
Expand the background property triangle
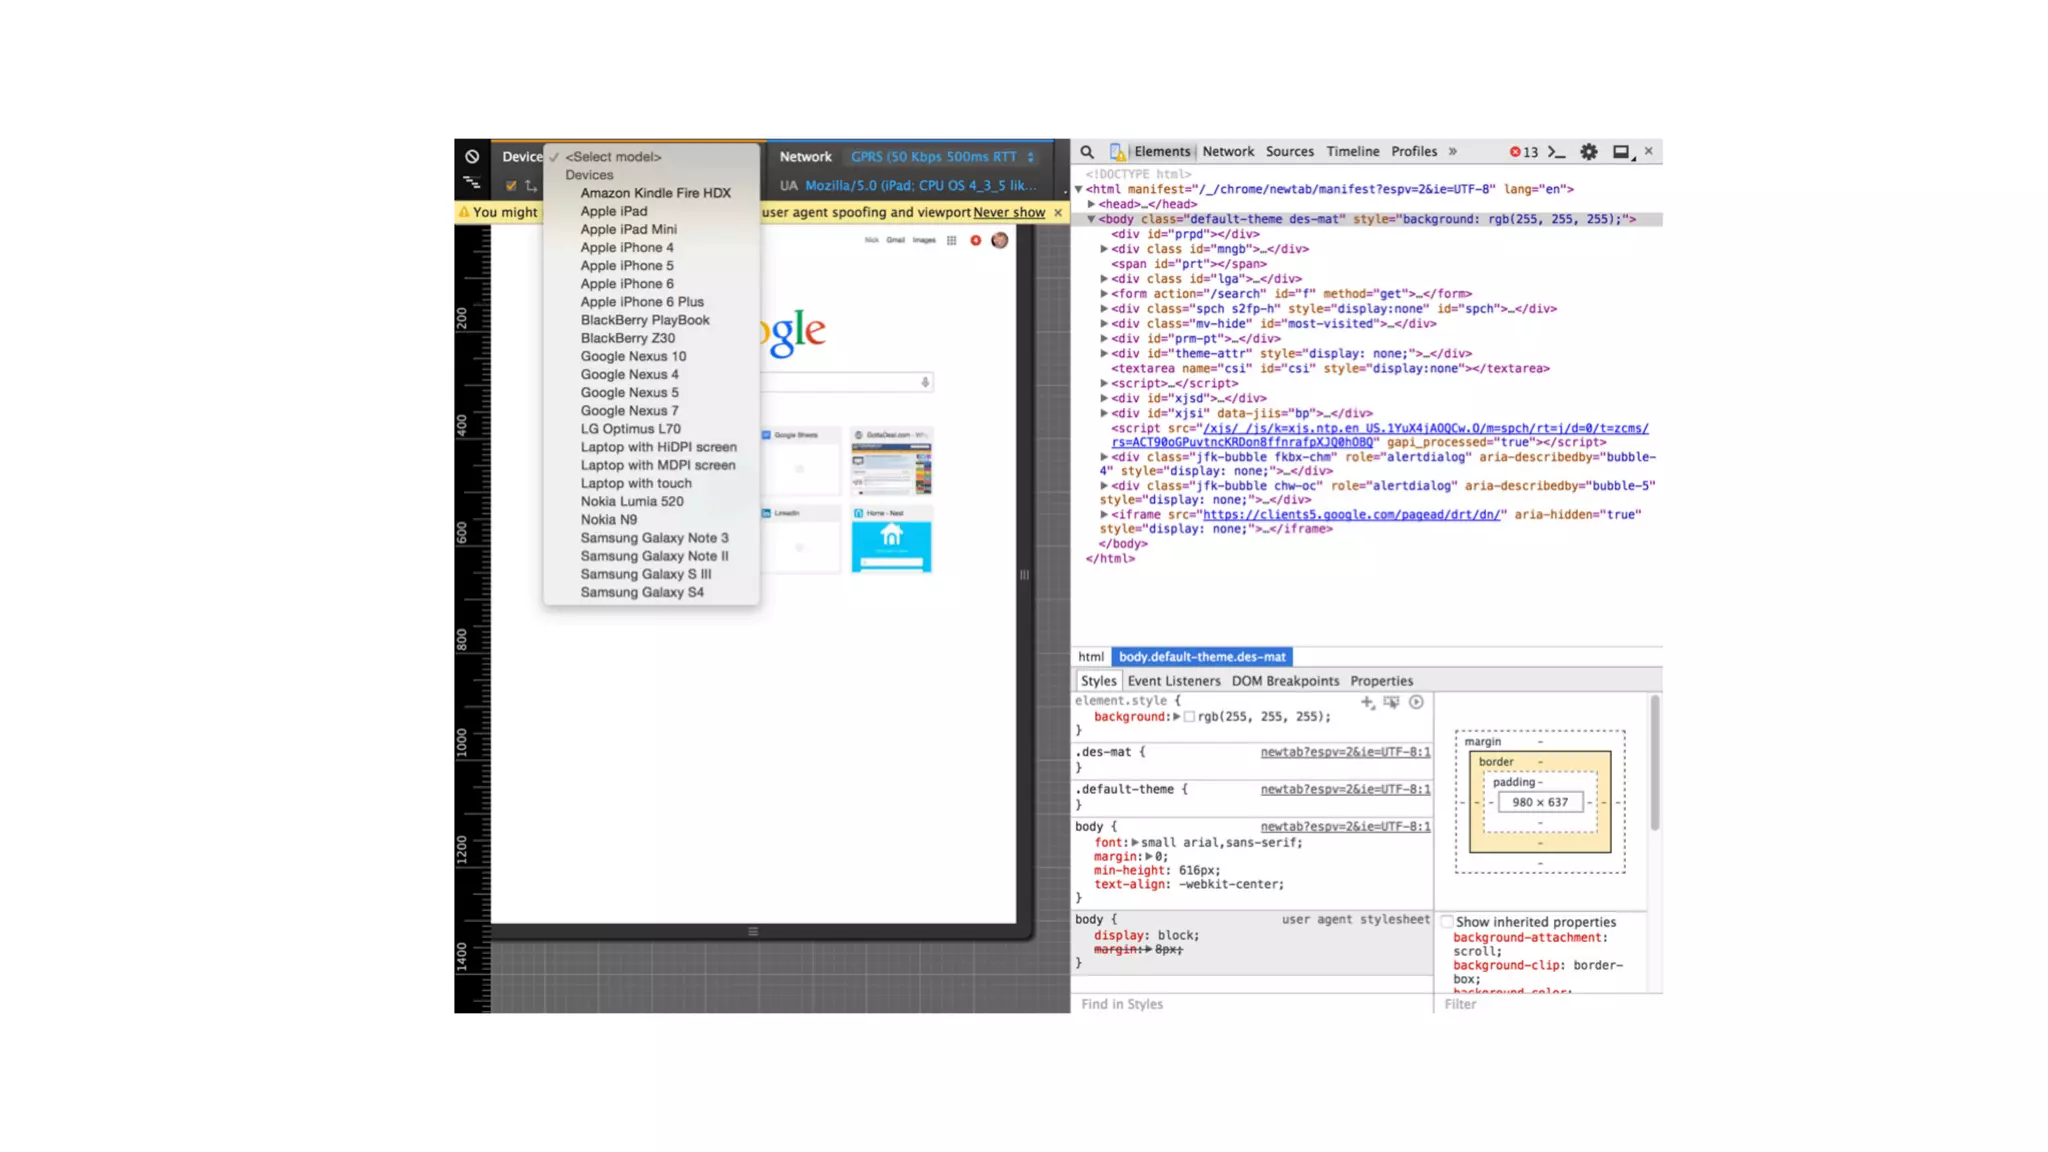tap(1177, 717)
